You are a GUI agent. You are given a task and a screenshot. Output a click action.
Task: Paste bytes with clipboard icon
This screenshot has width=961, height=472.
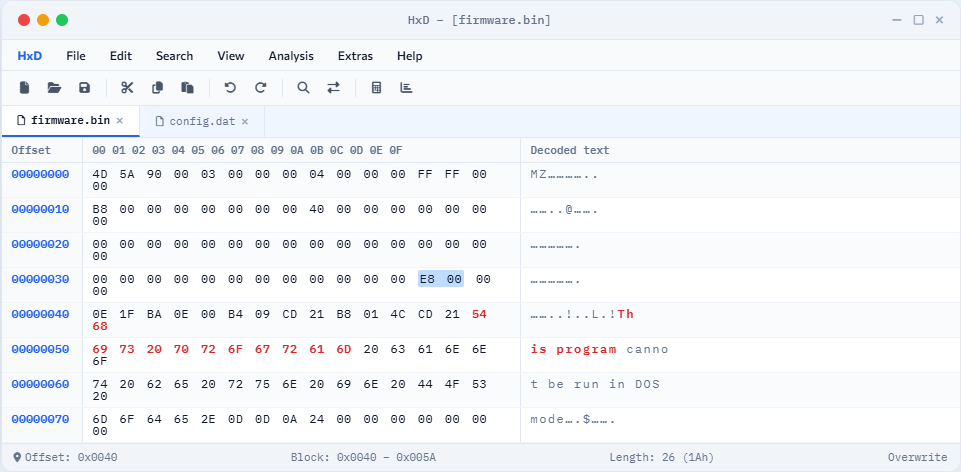click(188, 88)
